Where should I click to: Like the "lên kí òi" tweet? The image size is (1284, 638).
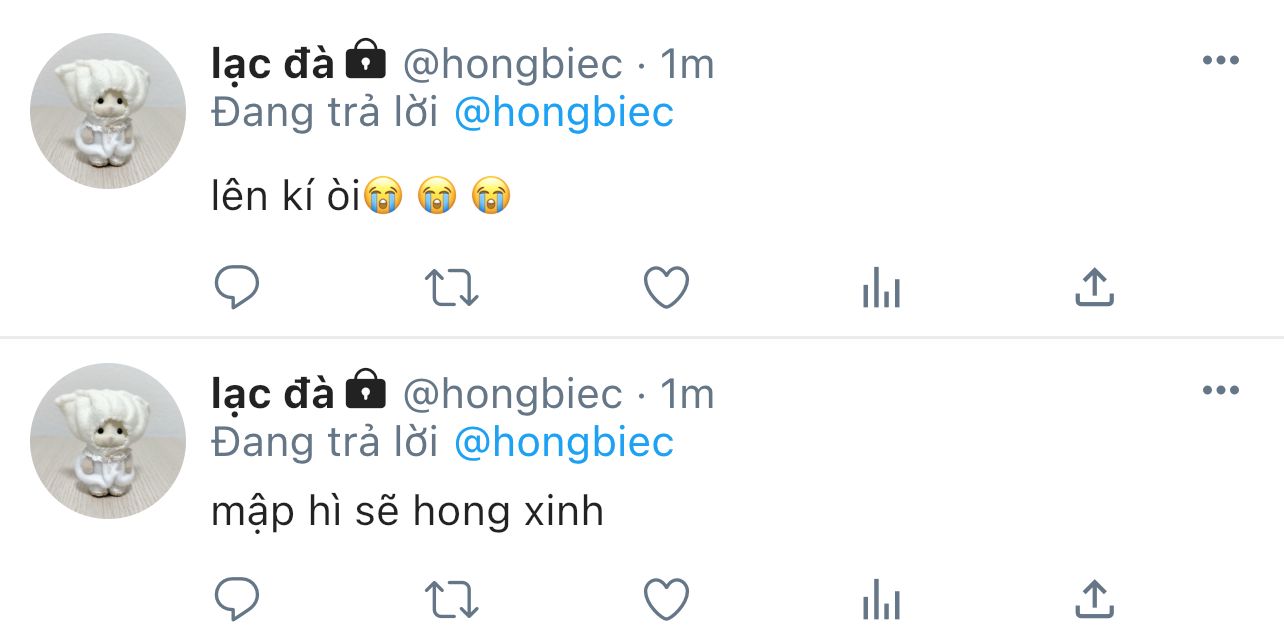click(665, 289)
